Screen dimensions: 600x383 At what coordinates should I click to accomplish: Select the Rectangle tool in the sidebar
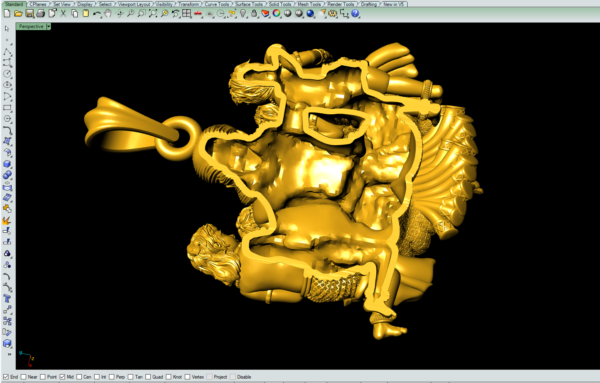pos(7,108)
